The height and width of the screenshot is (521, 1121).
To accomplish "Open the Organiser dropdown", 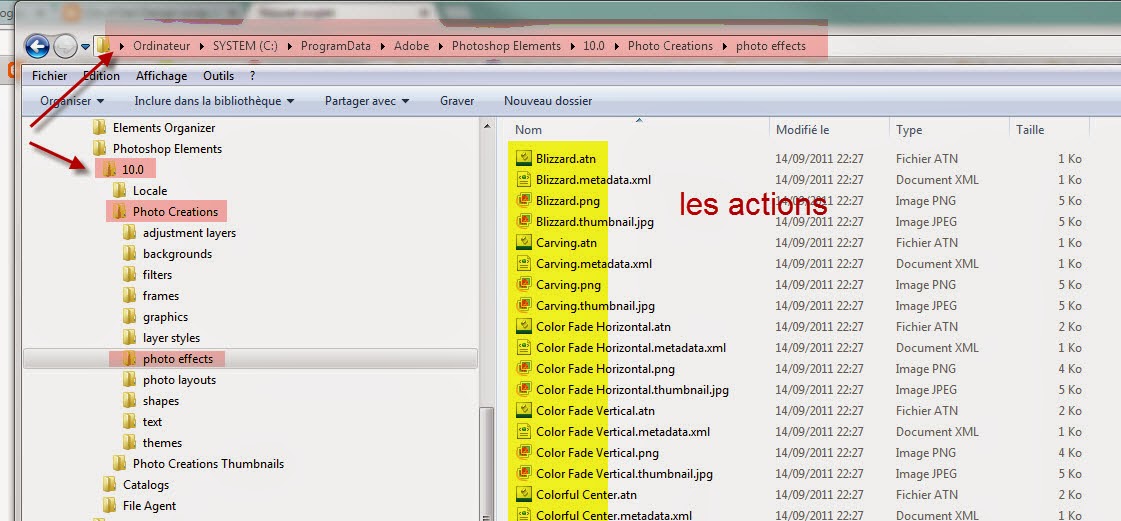I will click(72, 101).
